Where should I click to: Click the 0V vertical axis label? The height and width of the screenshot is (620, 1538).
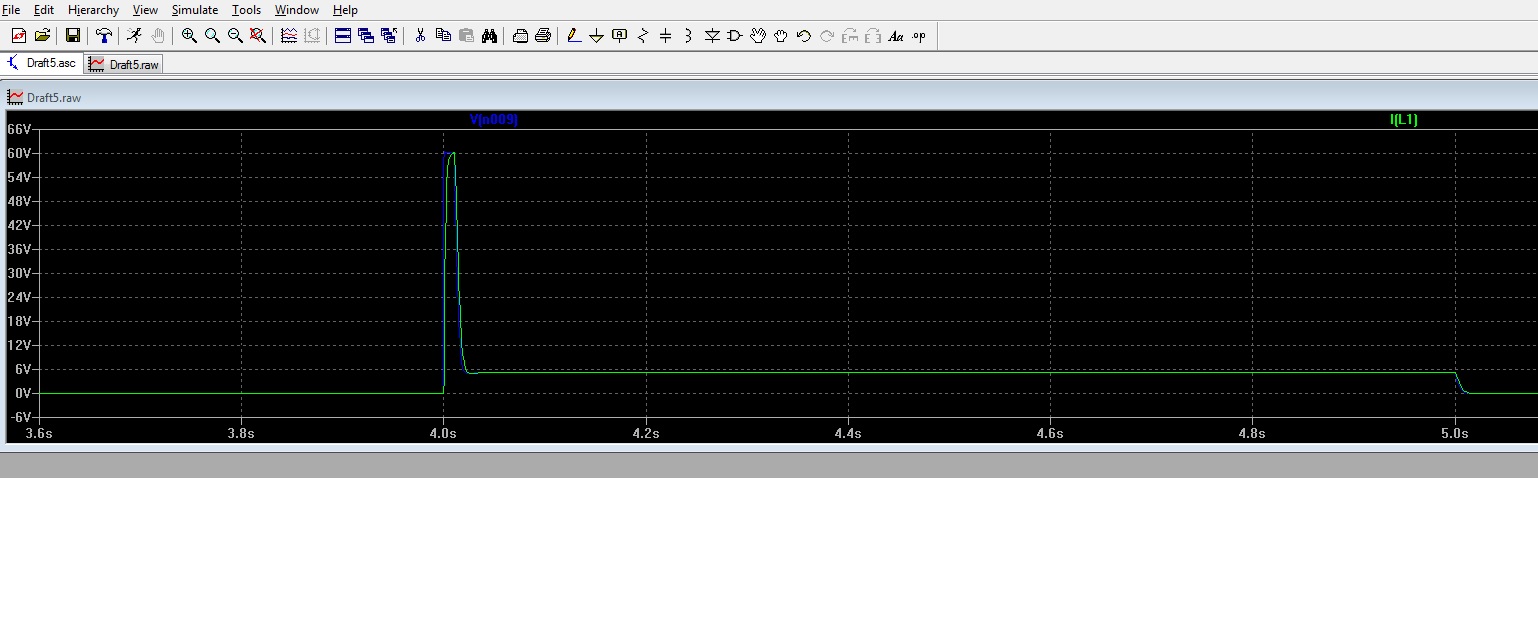24,393
